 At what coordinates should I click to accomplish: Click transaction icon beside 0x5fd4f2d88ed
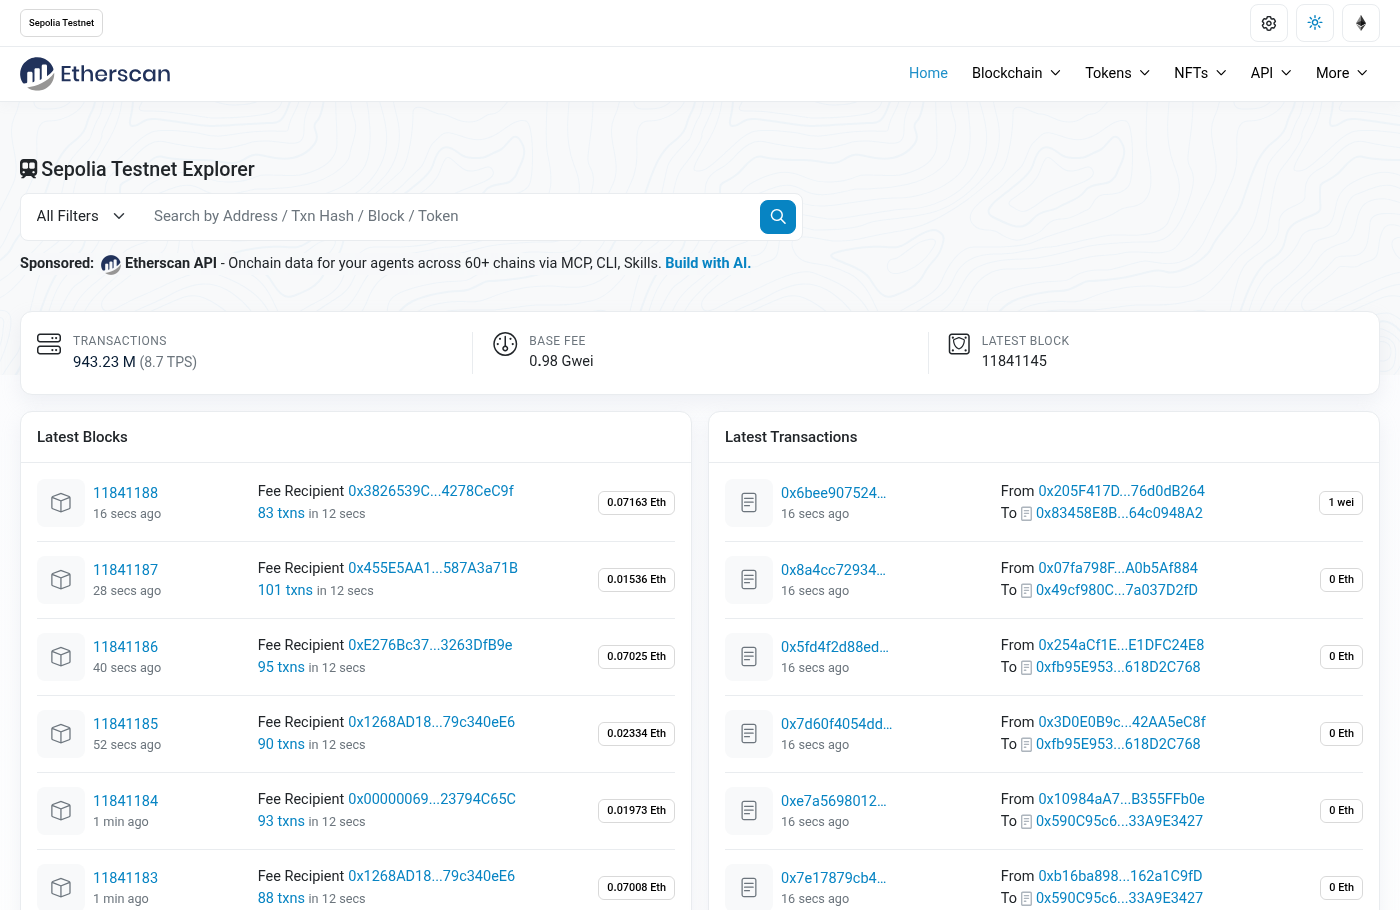tap(749, 656)
